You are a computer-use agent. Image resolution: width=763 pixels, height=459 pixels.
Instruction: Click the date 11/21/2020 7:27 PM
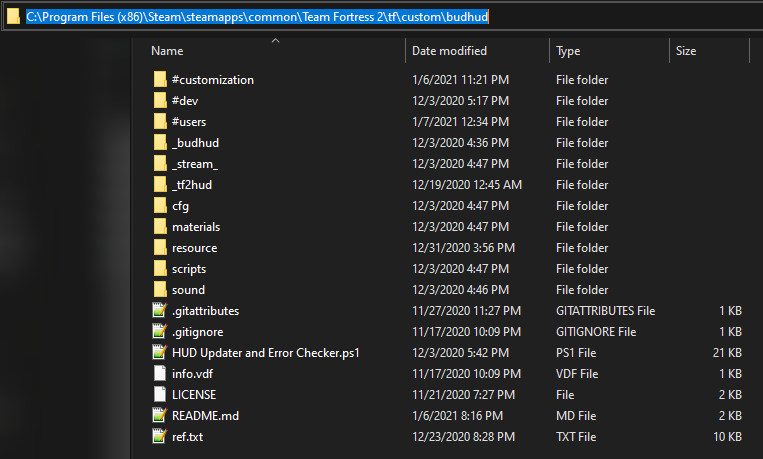click(x=463, y=395)
